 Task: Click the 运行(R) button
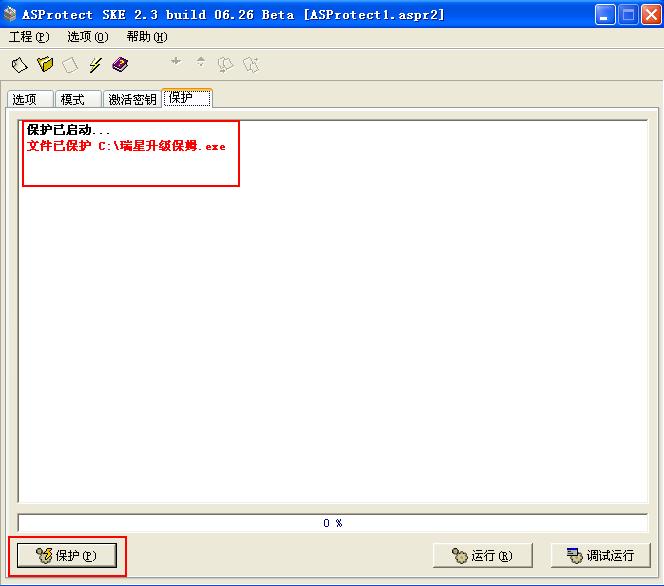coord(483,555)
